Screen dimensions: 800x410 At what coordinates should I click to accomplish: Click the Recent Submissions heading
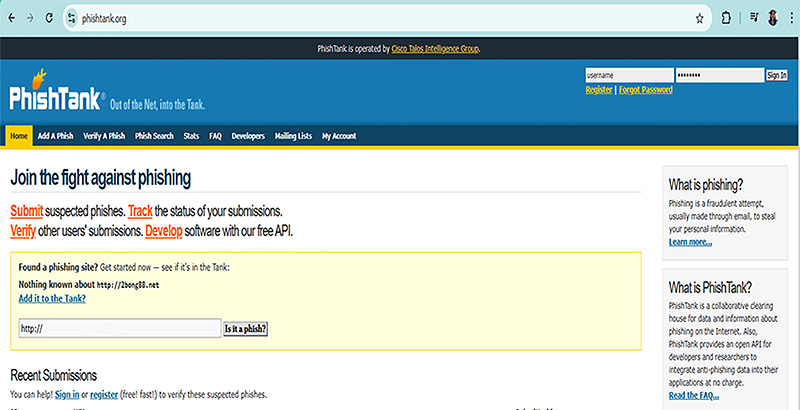[54, 376]
